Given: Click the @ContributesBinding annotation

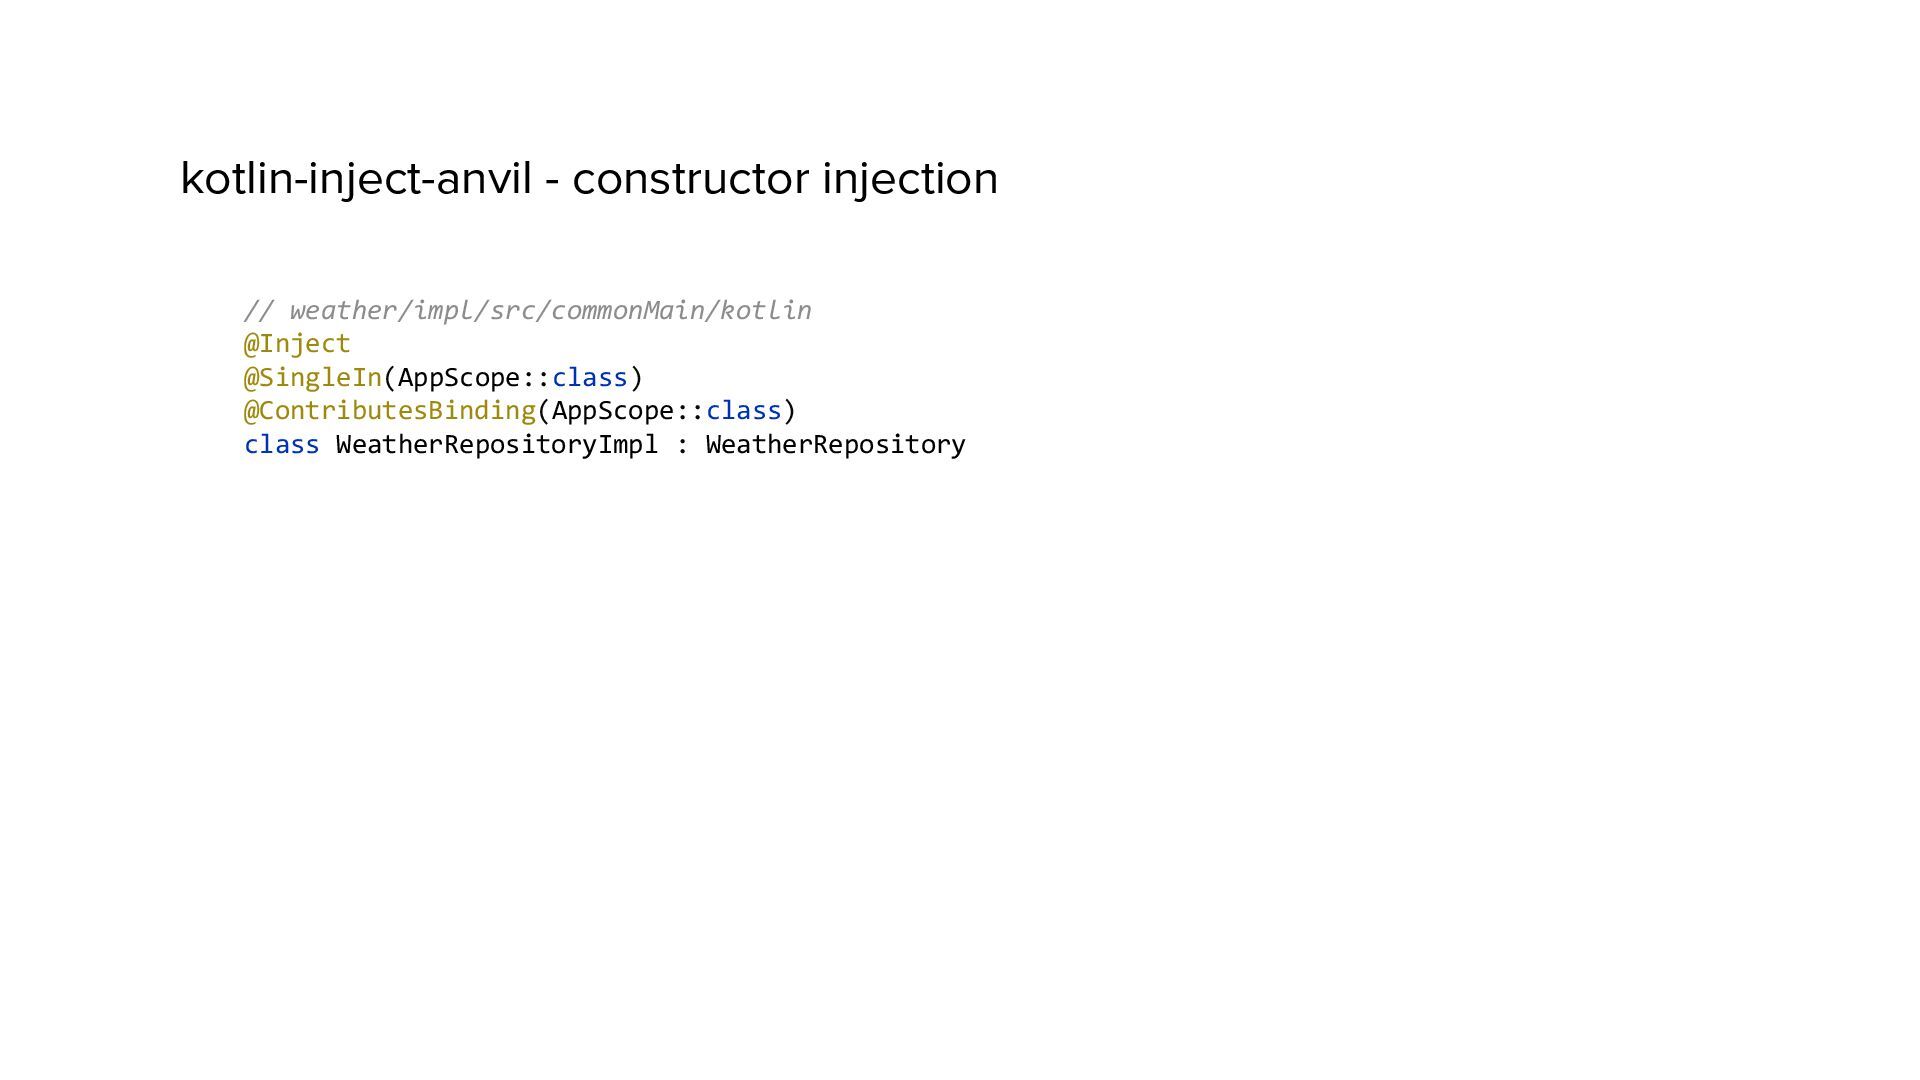Looking at the screenshot, I should (390, 410).
